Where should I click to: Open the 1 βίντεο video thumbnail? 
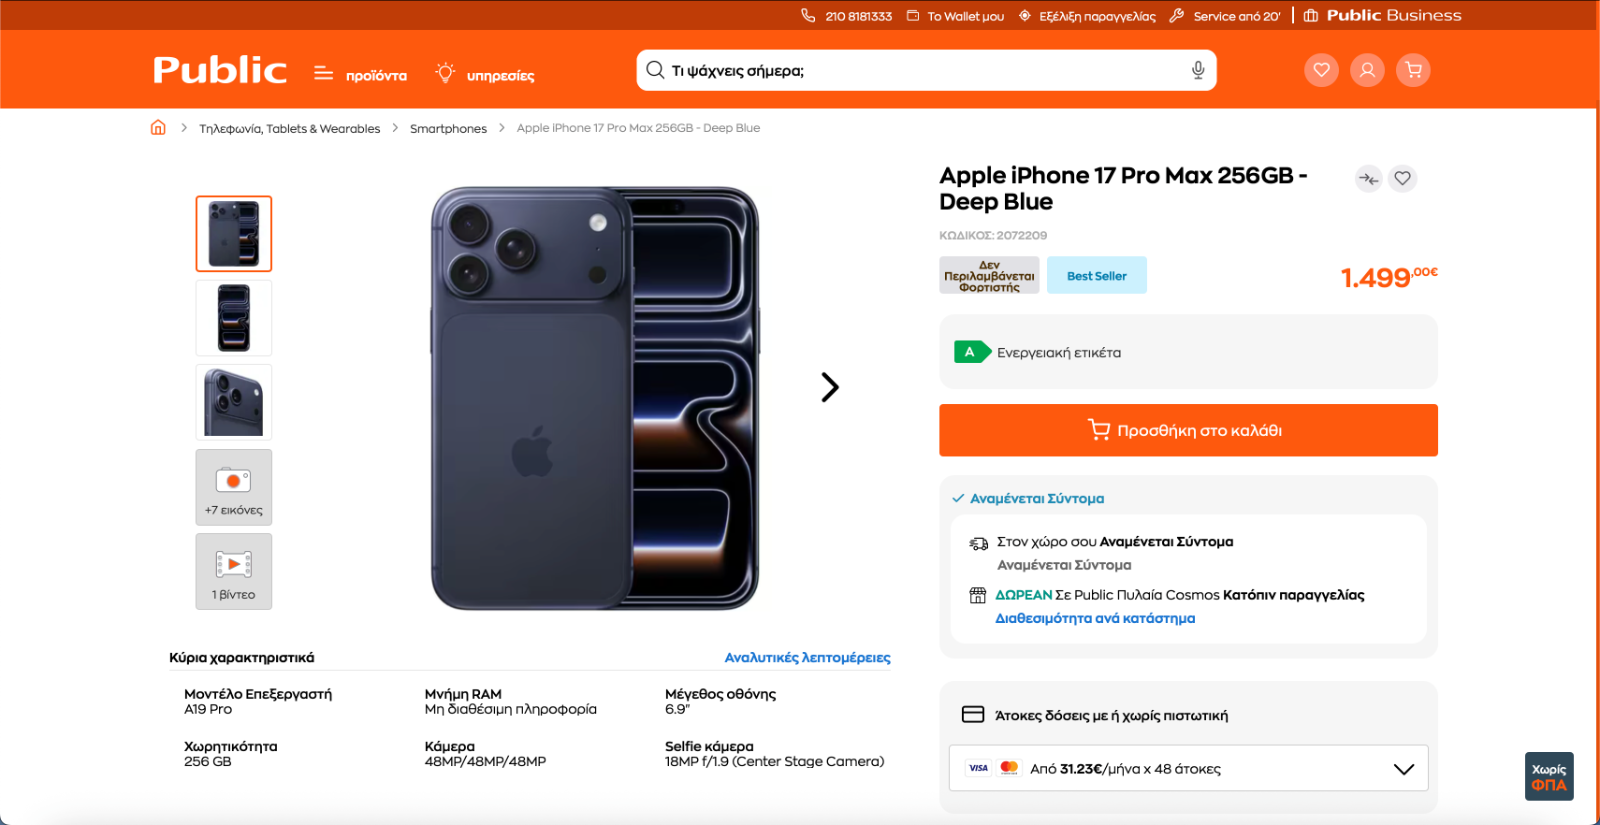pos(234,571)
